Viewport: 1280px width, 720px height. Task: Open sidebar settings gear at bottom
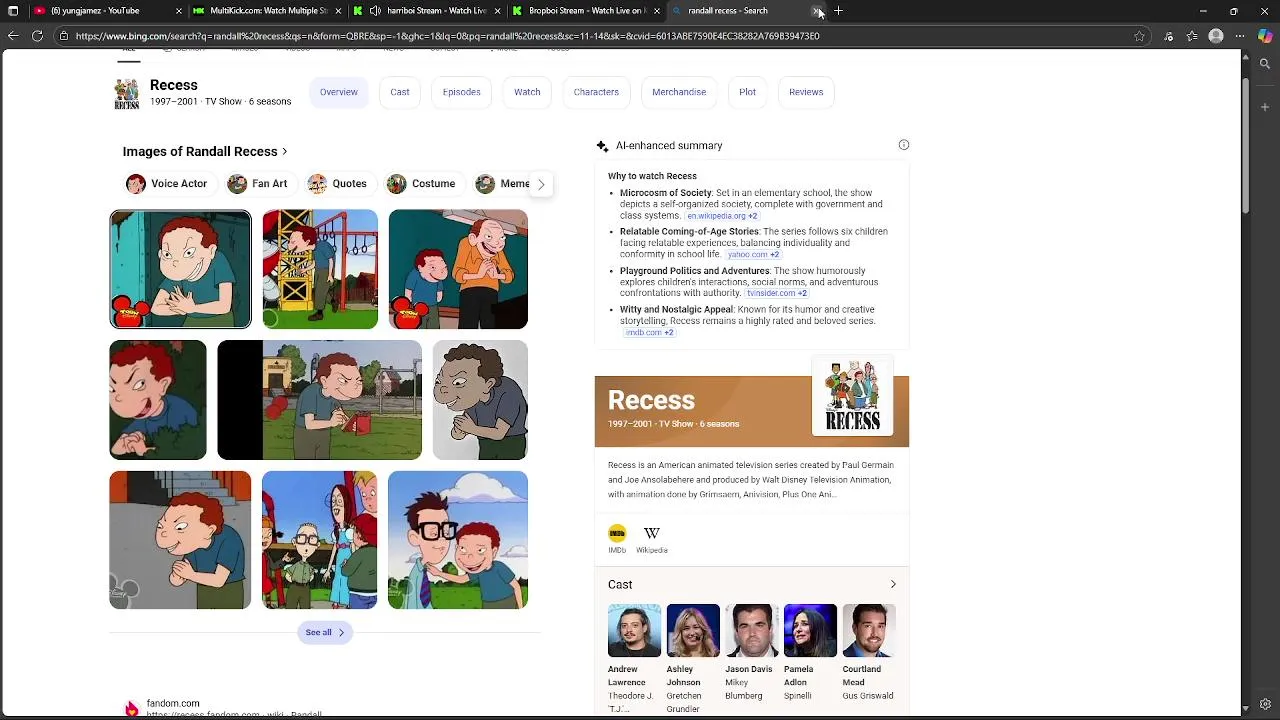(x=1265, y=704)
